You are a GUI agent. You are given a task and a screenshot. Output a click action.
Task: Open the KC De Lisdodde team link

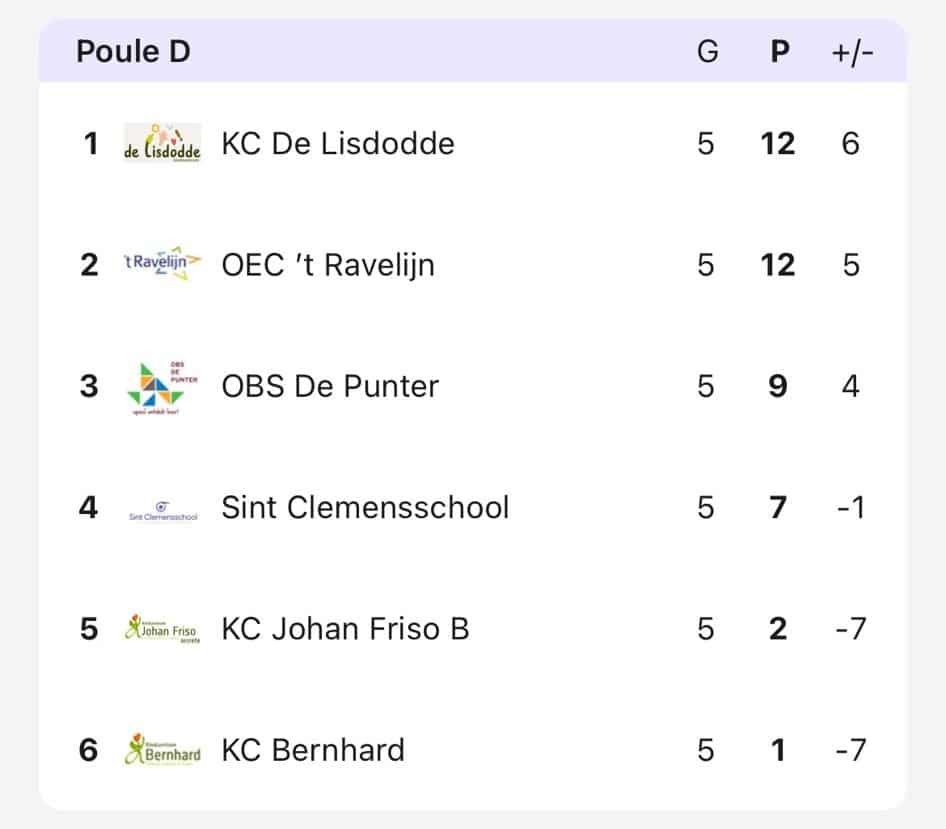pos(338,144)
